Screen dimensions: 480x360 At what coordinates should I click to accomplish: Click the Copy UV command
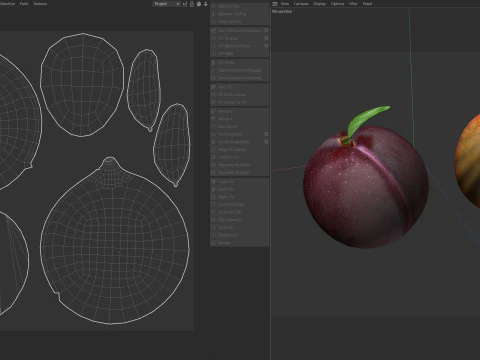(240, 182)
